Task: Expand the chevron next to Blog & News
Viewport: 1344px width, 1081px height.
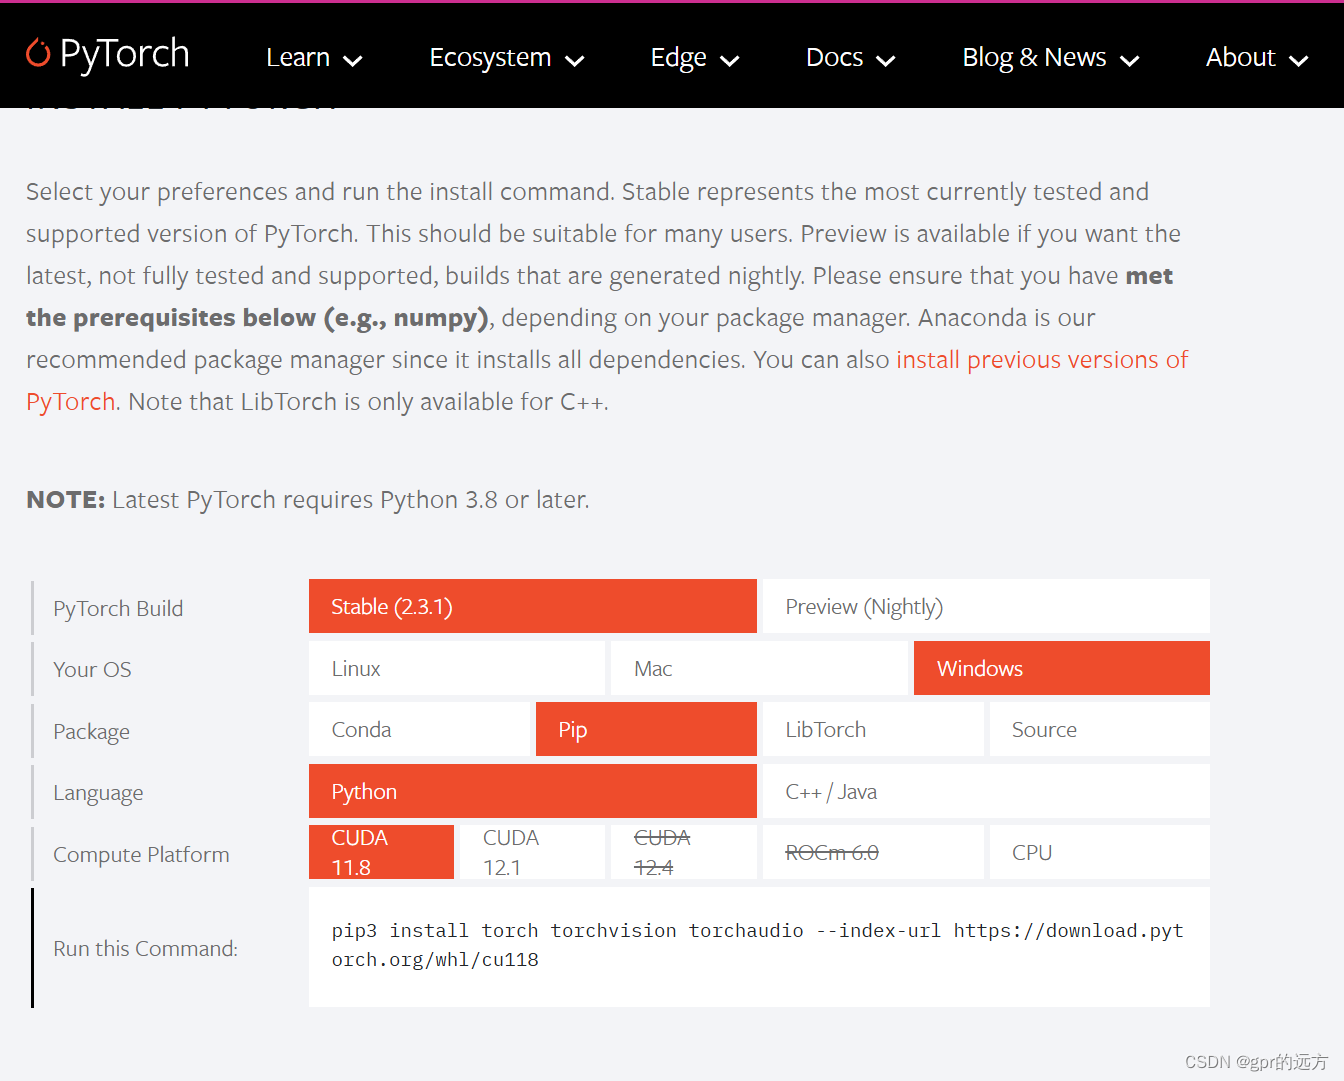Action: pos(1129,61)
